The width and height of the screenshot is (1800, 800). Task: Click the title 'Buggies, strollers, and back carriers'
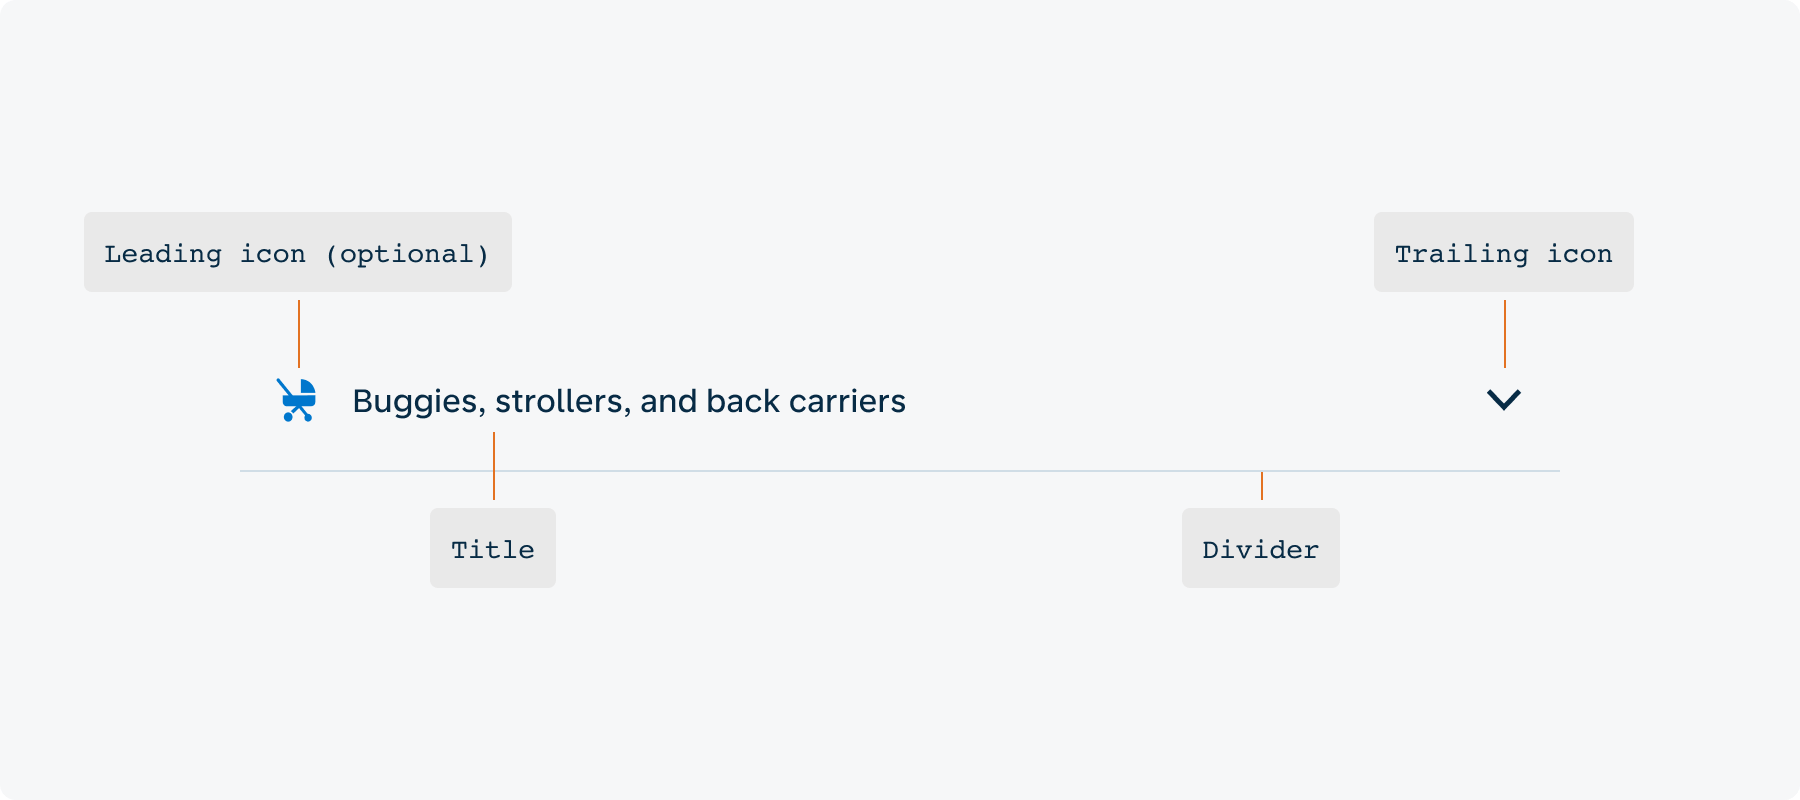pos(629,401)
